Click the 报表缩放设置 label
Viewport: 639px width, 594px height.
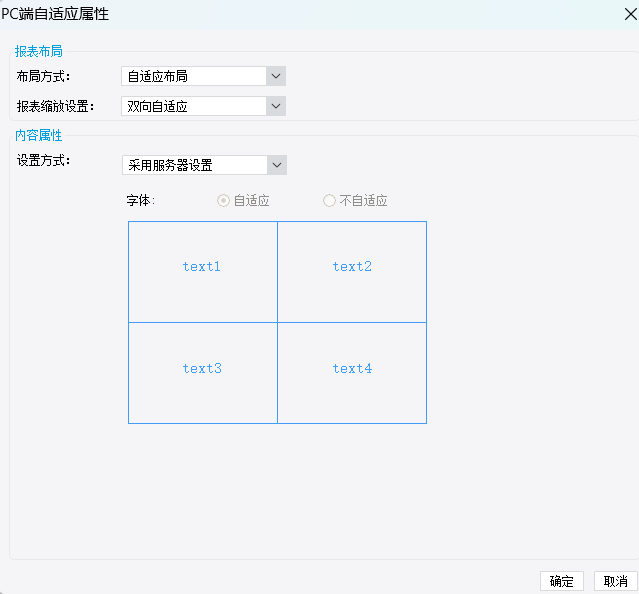(x=55, y=106)
